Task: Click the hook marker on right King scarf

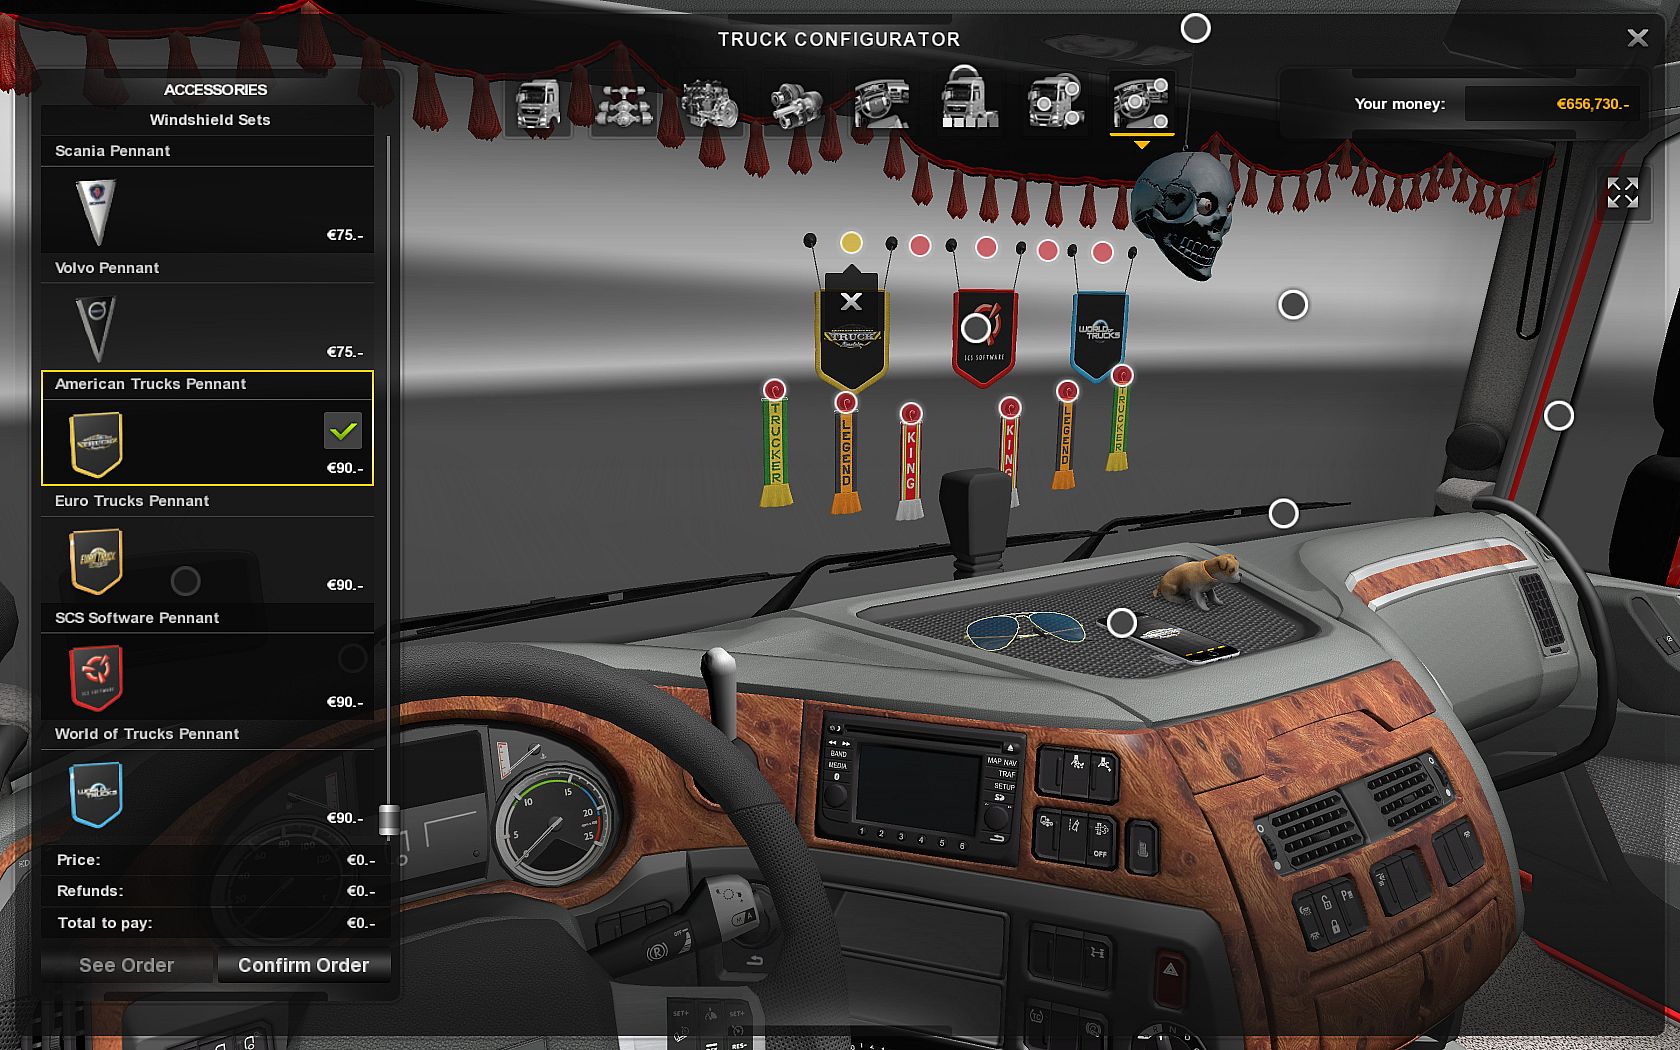Action: pos(1010,407)
